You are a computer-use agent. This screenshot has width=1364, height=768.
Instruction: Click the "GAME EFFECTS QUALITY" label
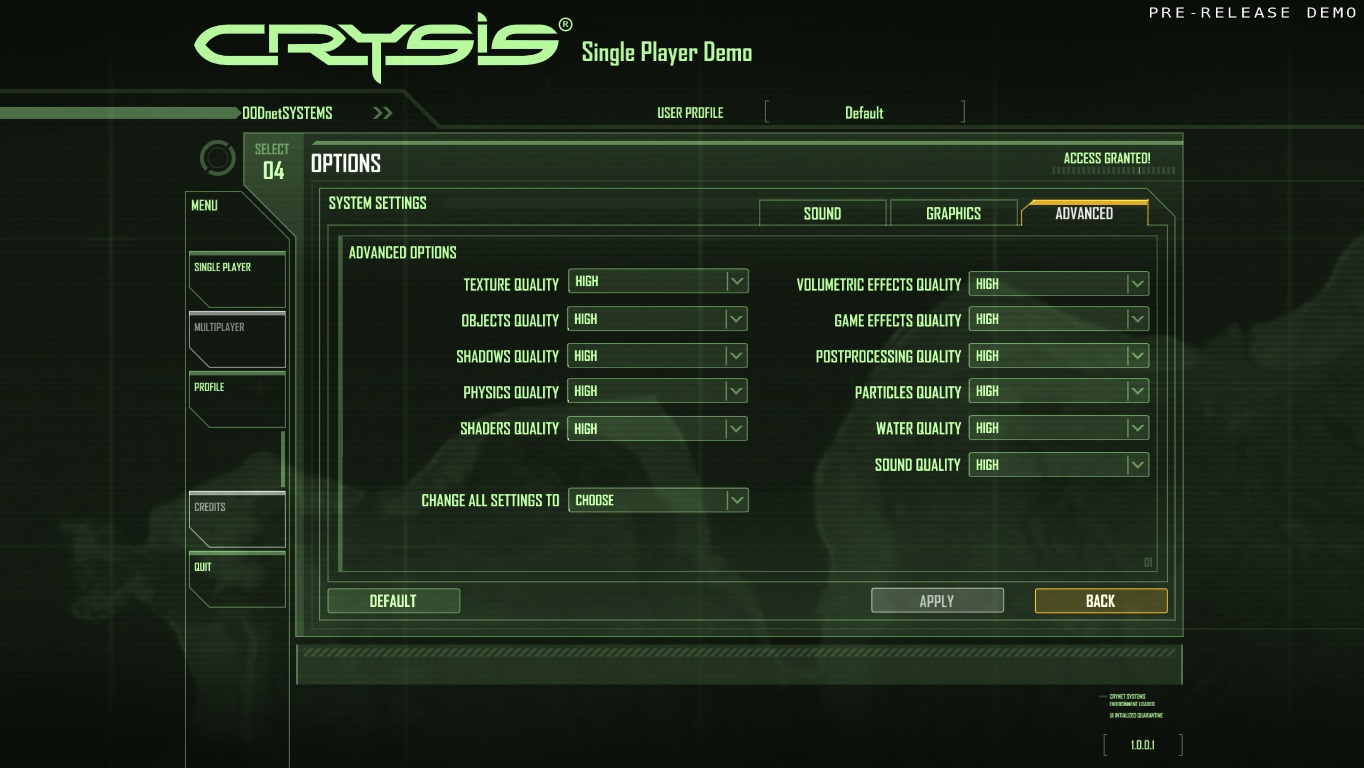coord(898,320)
